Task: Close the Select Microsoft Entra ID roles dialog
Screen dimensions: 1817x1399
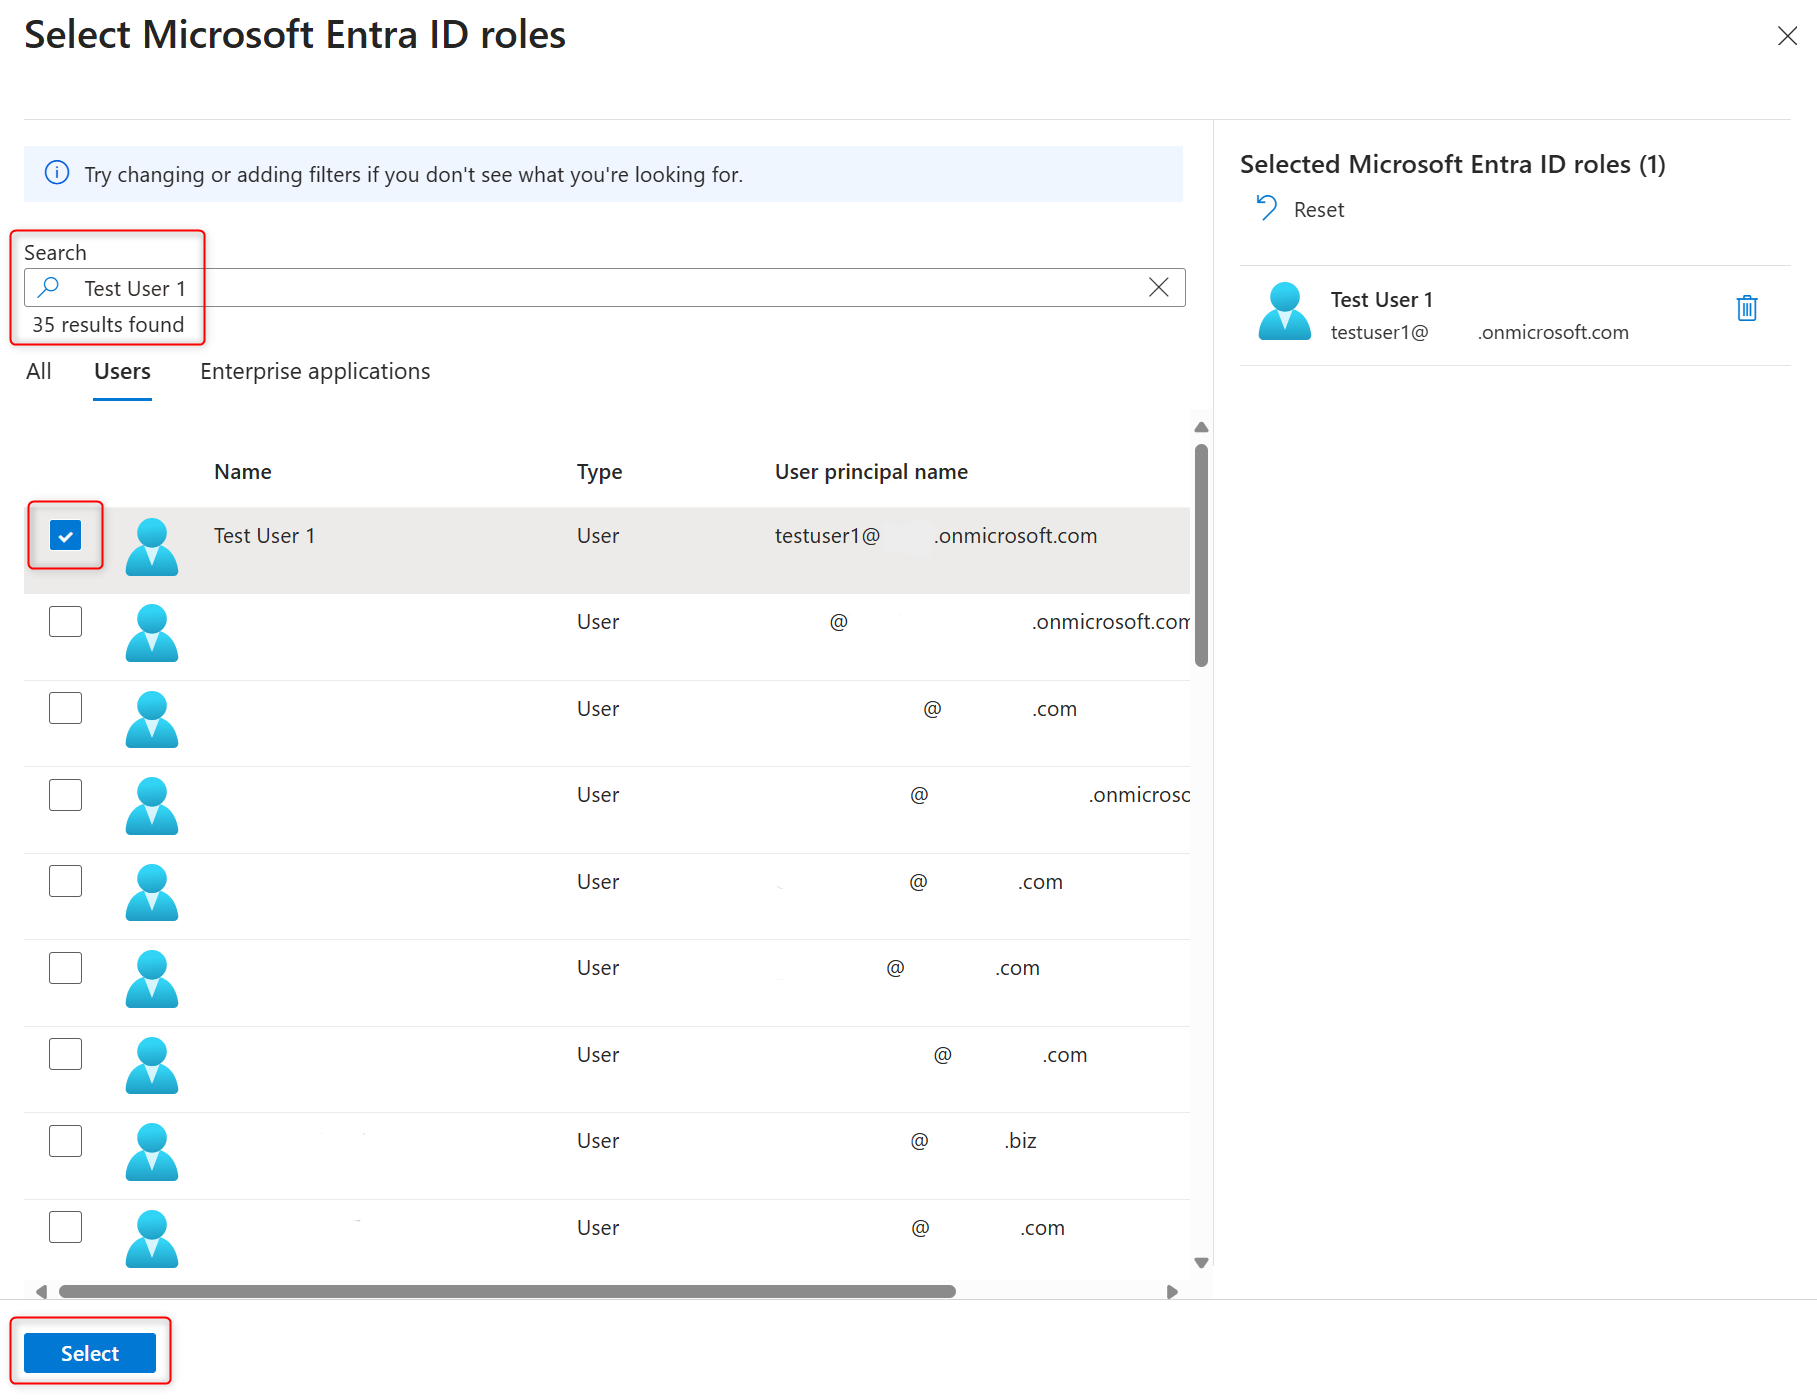Action: click(x=1788, y=36)
